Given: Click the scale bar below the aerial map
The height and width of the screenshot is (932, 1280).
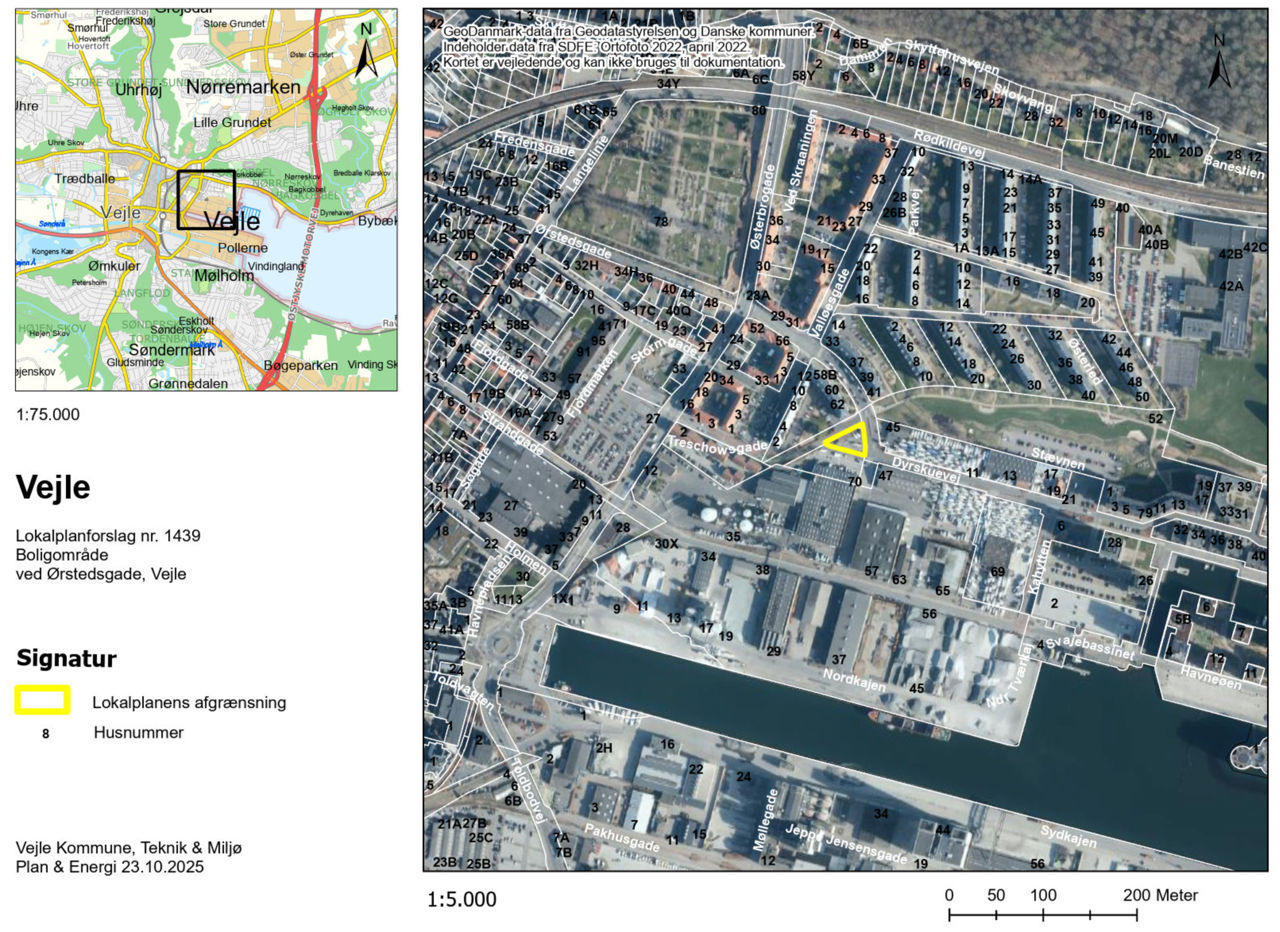Looking at the screenshot, I should tap(1042, 914).
